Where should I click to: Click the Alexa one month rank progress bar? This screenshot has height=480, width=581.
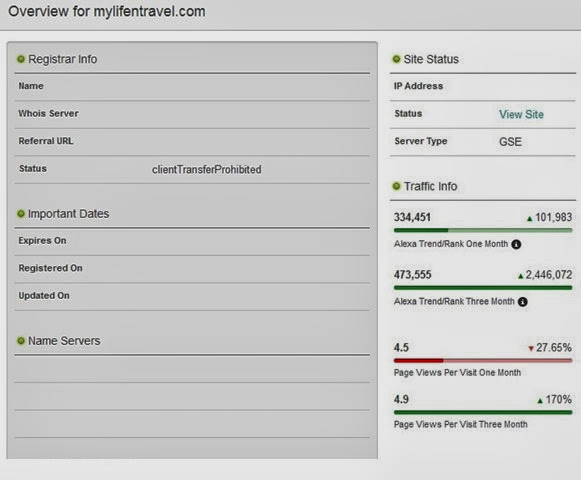pos(483,230)
